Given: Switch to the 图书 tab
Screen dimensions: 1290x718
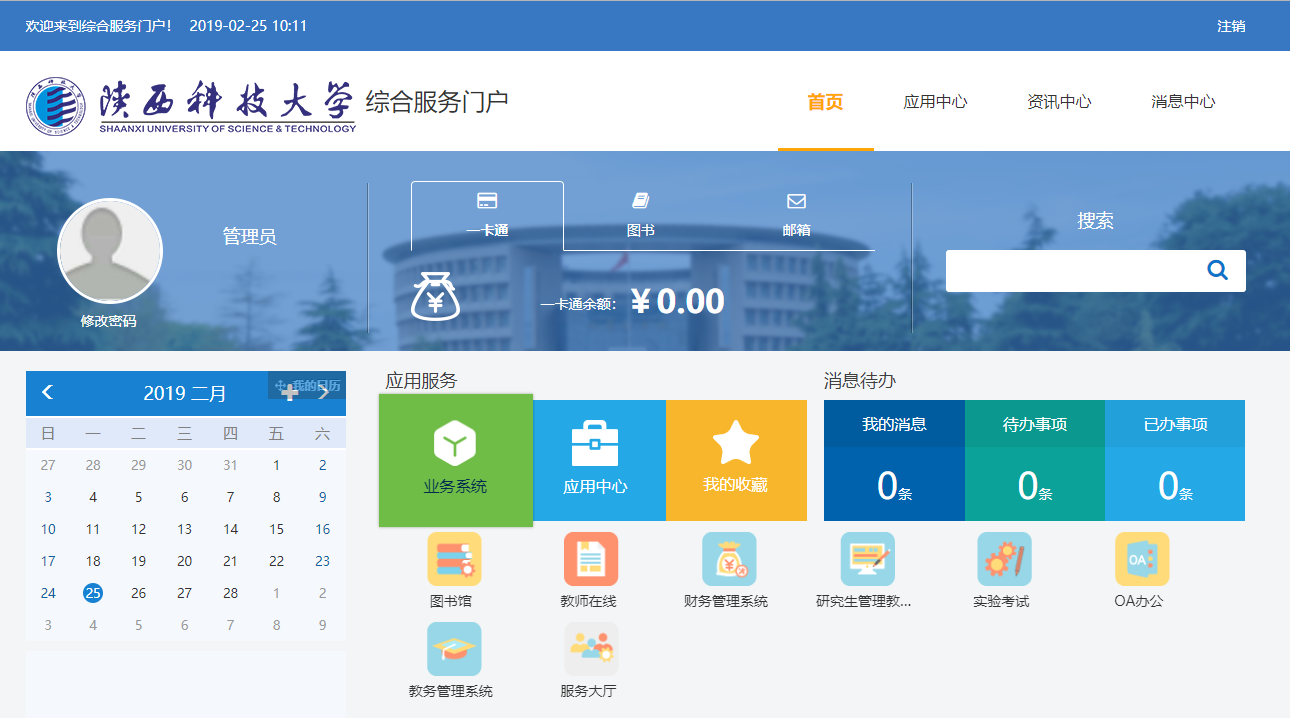Looking at the screenshot, I should 641,214.
